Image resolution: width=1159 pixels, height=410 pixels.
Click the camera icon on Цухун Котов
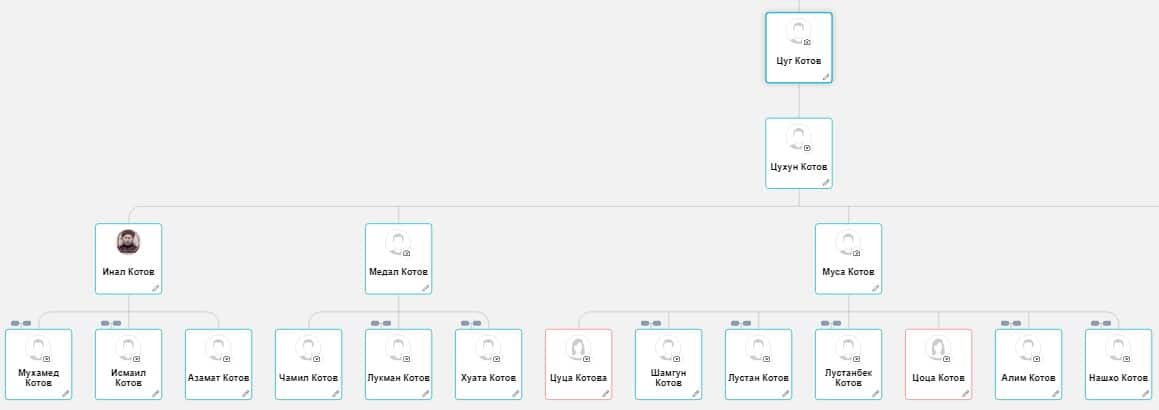point(807,148)
